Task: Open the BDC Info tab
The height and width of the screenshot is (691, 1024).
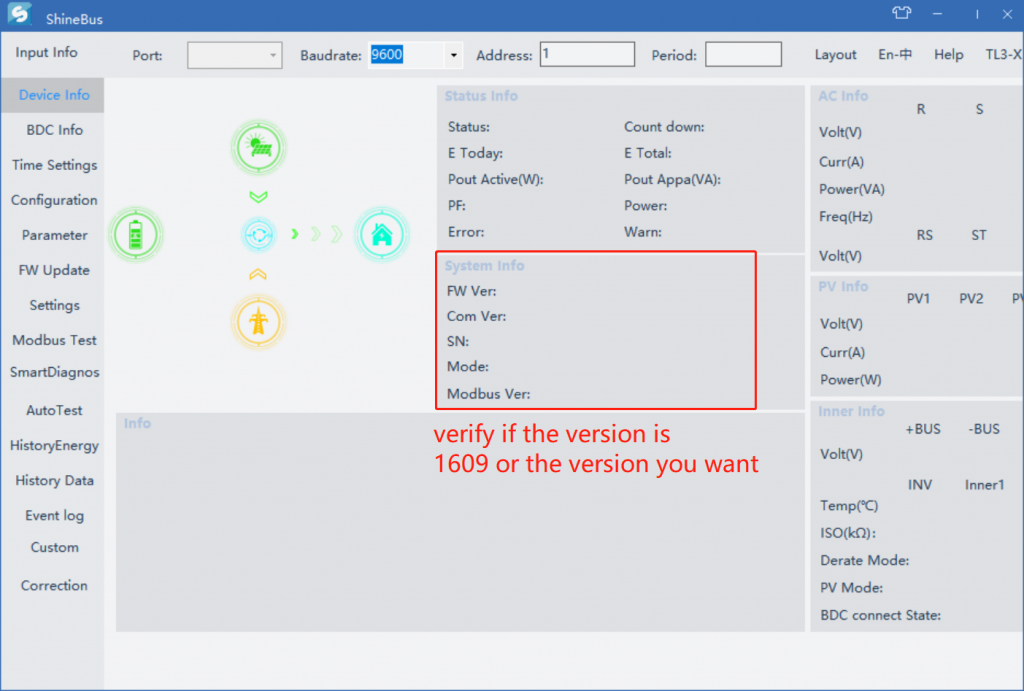Action: point(54,130)
